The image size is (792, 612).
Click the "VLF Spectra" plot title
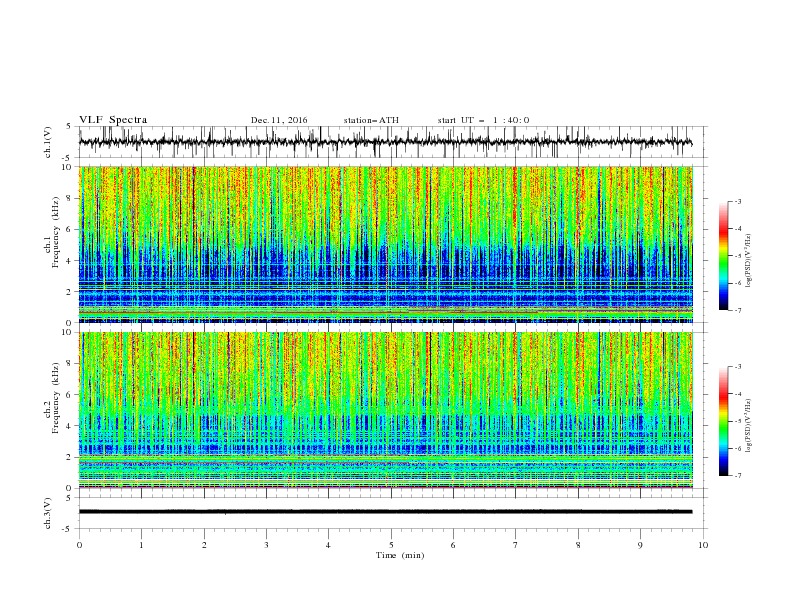tap(113, 120)
